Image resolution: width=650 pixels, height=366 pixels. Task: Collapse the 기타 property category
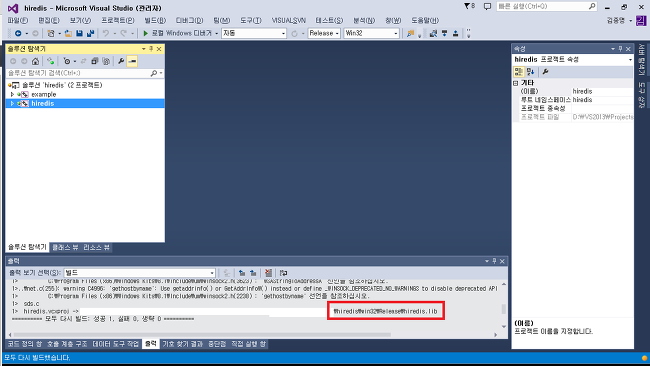tap(515, 83)
